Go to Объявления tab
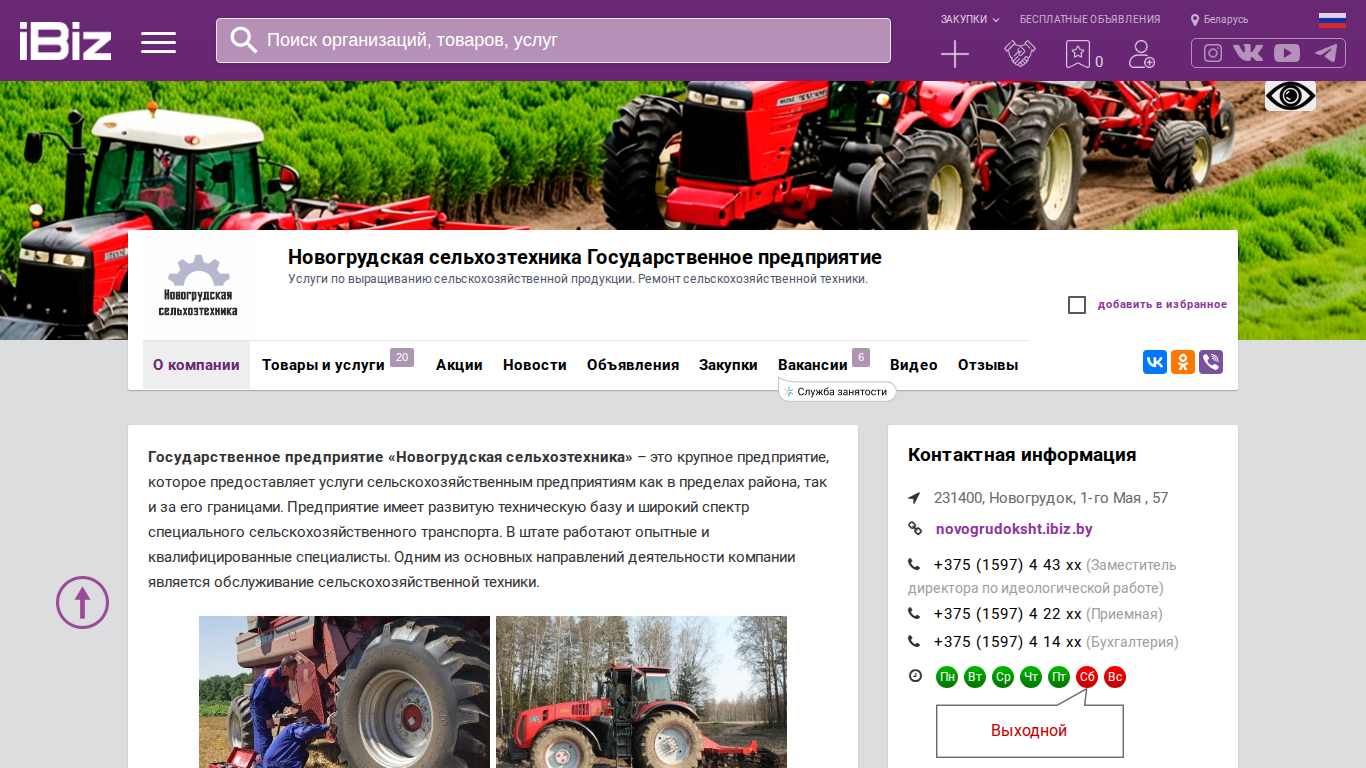 pos(633,365)
